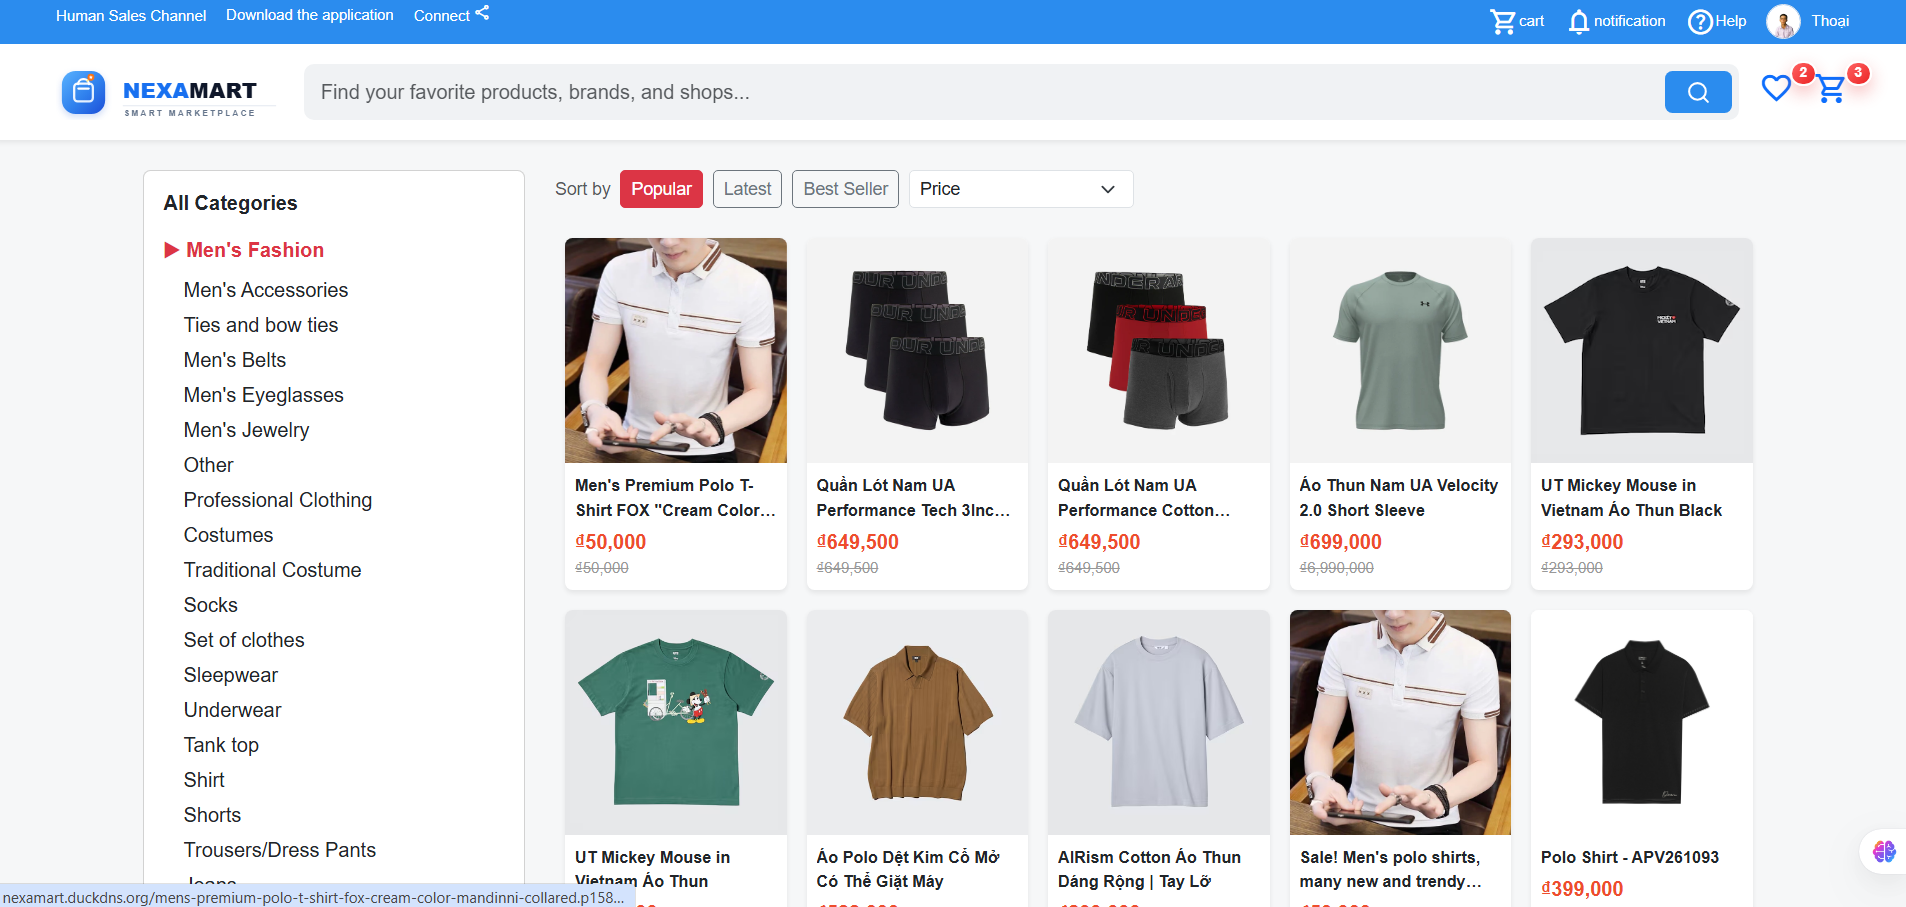Image resolution: width=1906 pixels, height=907 pixels.
Task: Click the Connect link text
Action: (442, 16)
